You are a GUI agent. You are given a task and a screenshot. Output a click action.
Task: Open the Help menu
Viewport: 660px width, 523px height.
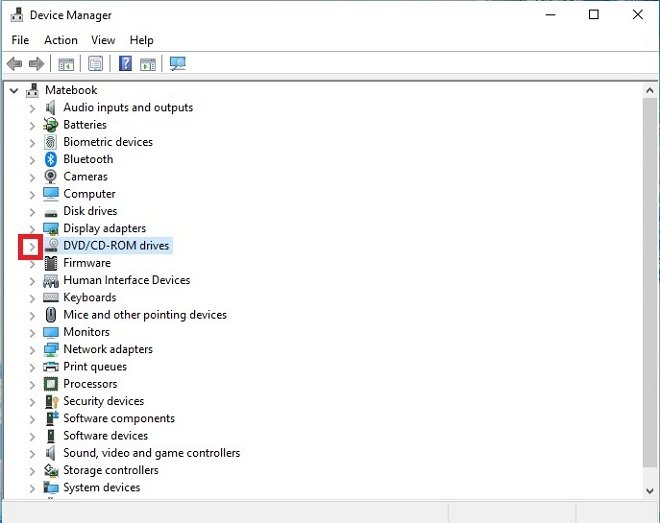[141, 40]
